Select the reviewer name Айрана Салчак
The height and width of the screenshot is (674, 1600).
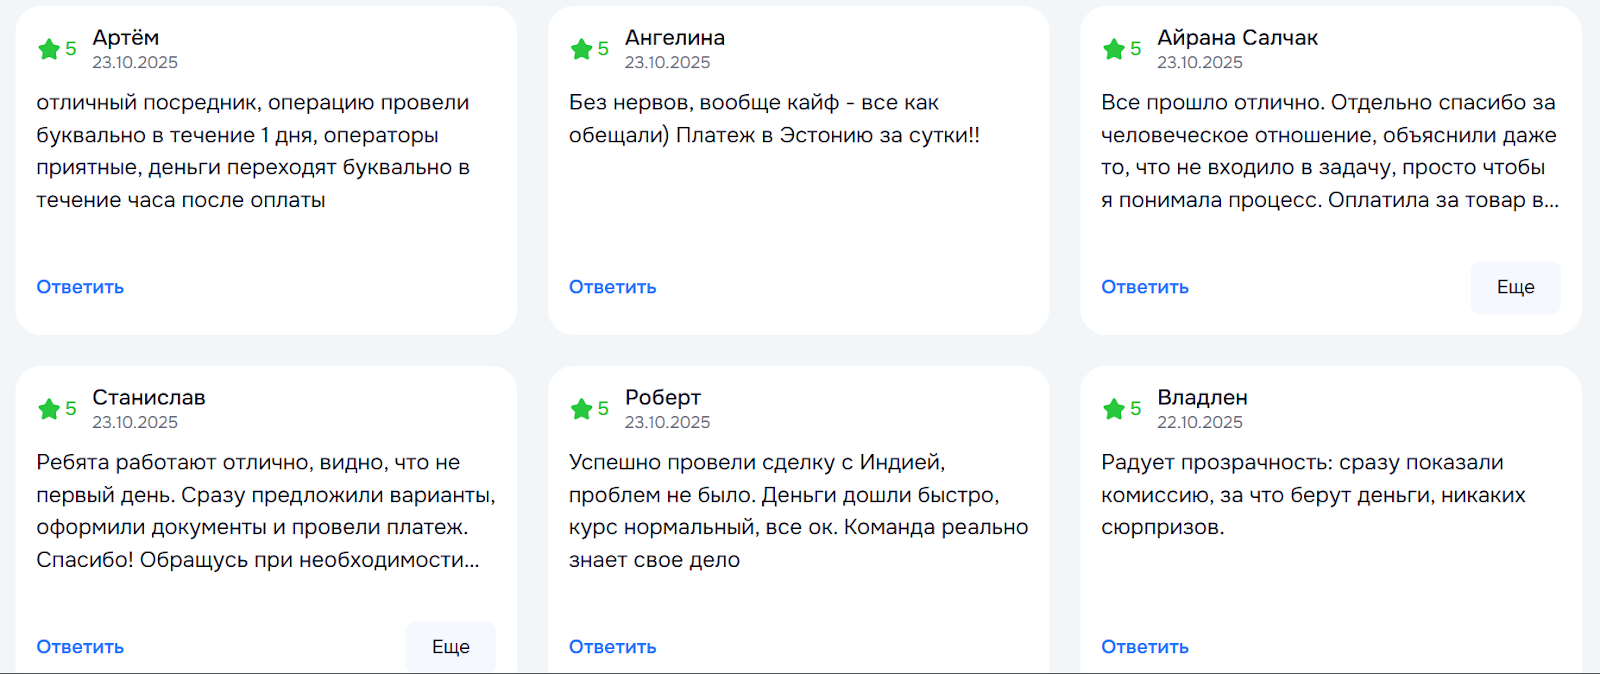[1237, 38]
